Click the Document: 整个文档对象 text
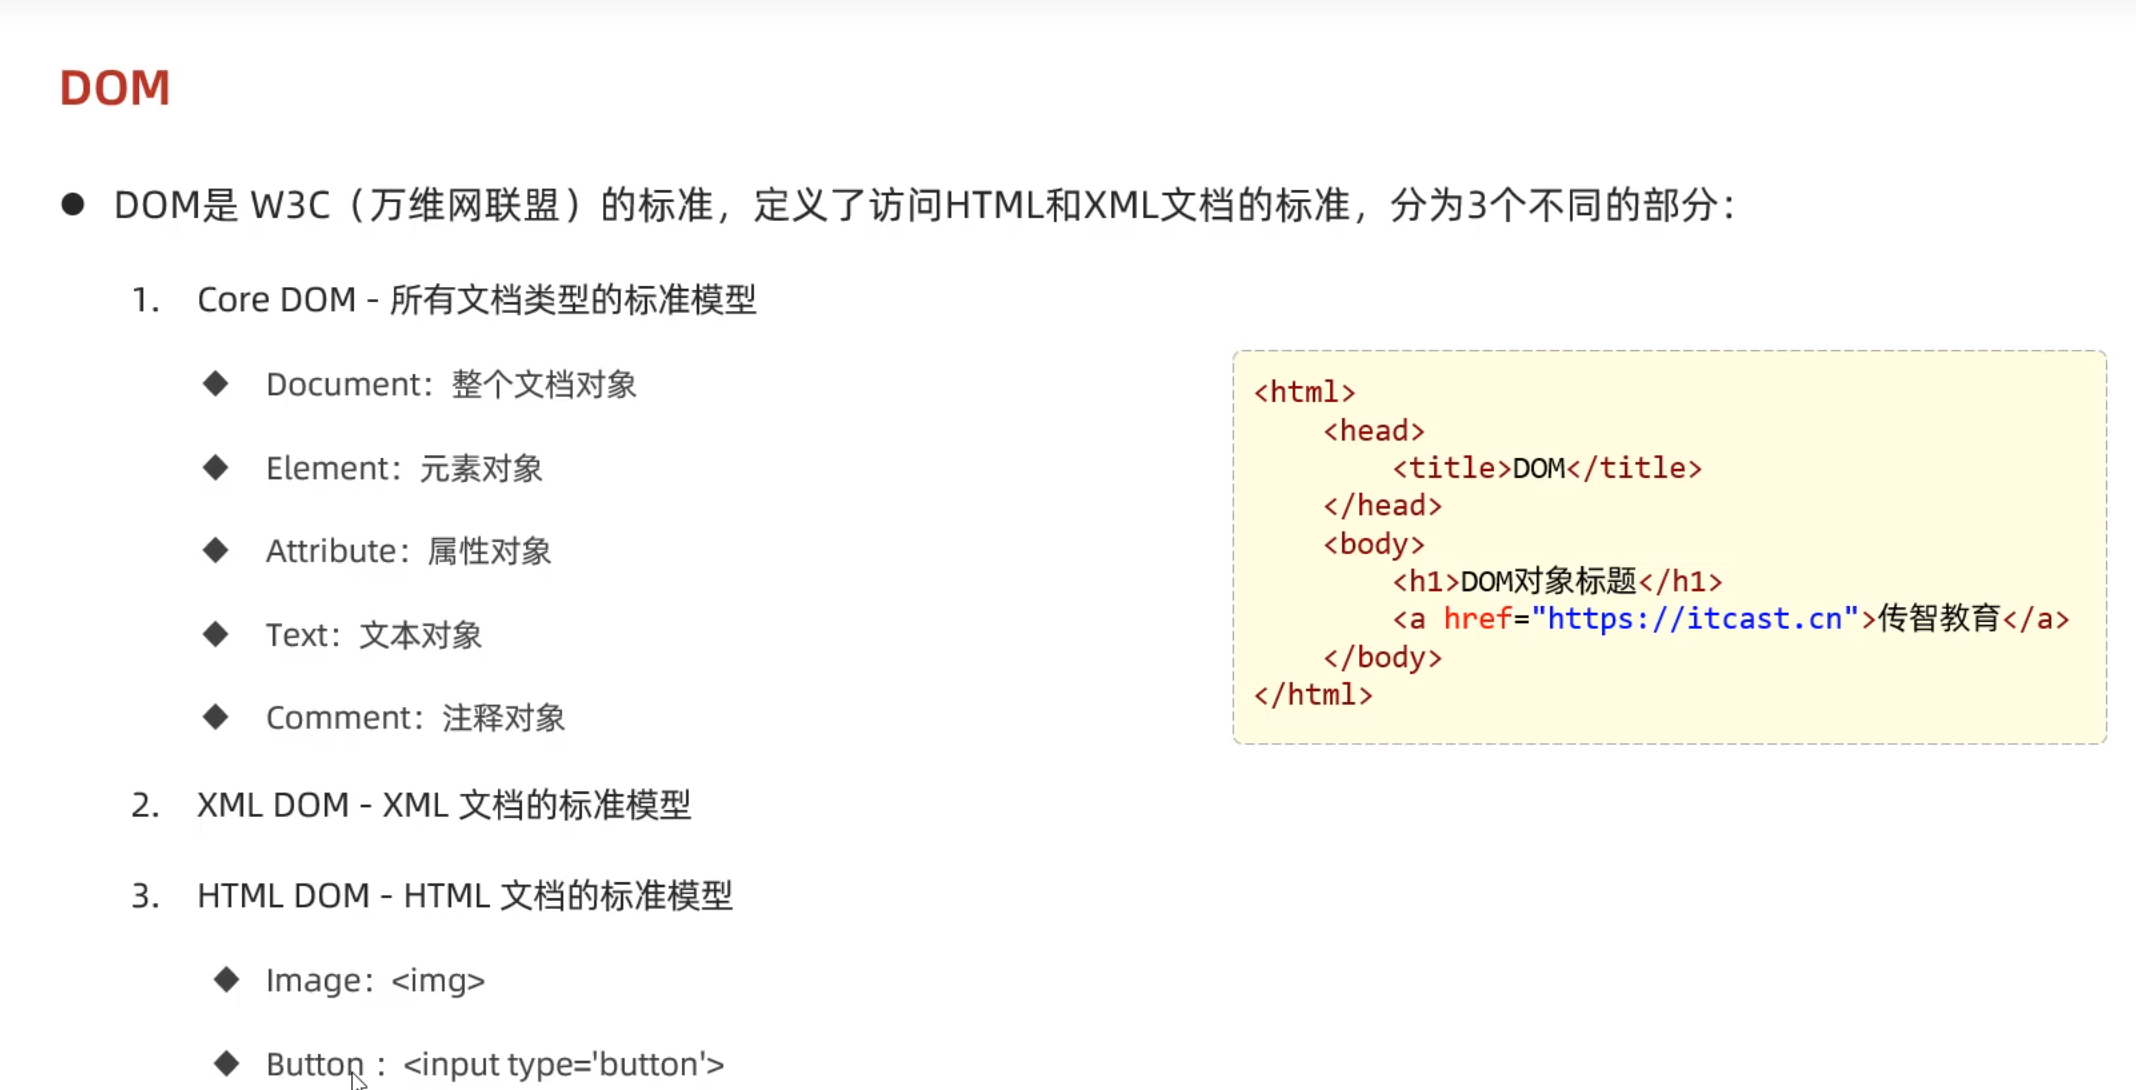 [451, 385]
